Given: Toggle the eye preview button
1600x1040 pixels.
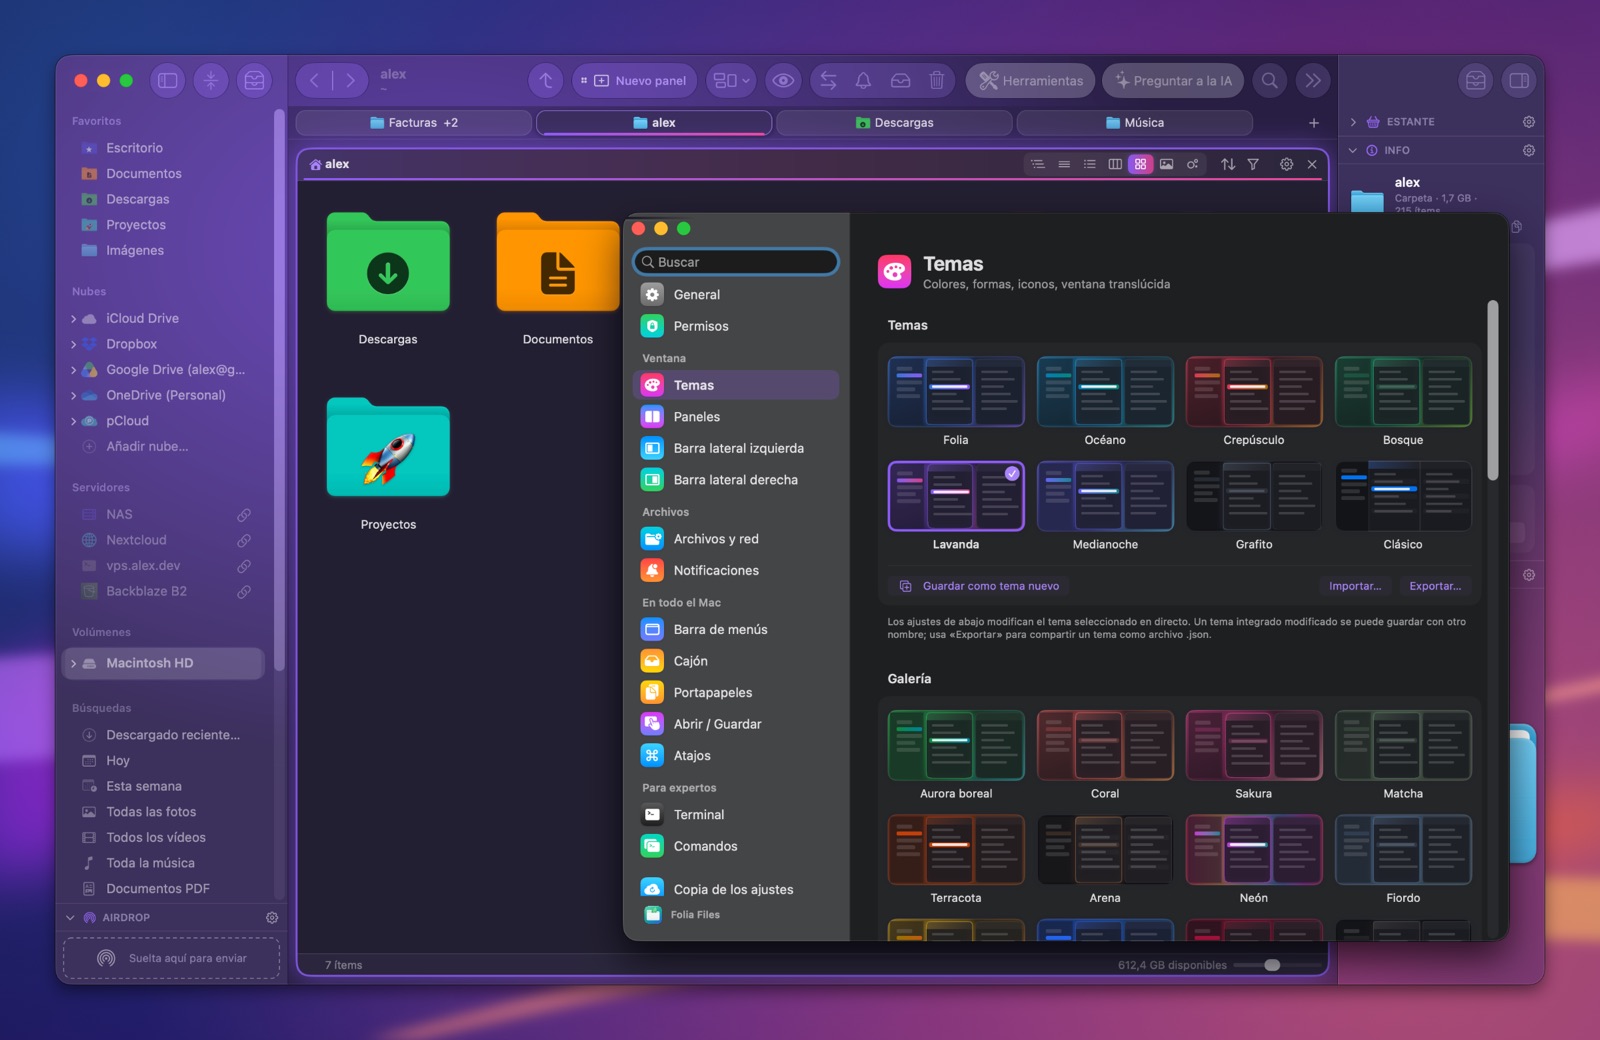Looking at the screenshot, I should coord(783,81).
